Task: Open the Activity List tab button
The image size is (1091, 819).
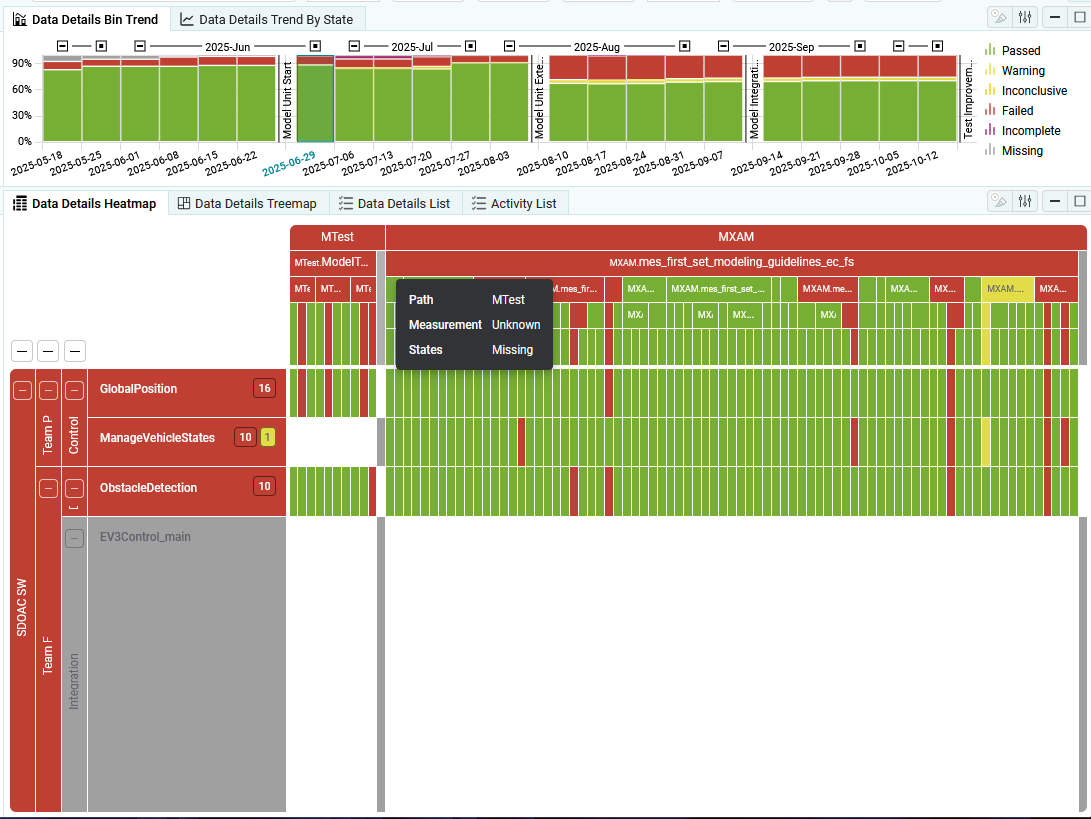Action: tap(515, 203)
